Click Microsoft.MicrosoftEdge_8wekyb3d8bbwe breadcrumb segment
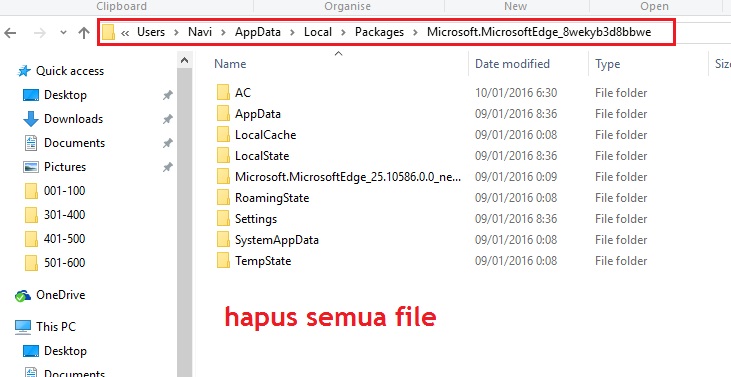 click(539, 32)
